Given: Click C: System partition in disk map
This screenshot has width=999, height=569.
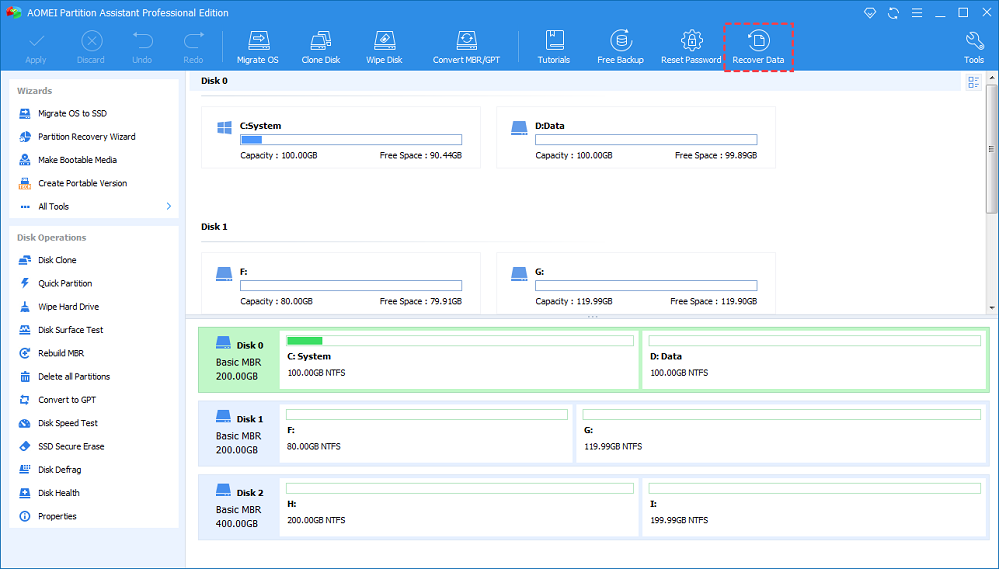Looking at the screenshot, I should pos(459,360).
